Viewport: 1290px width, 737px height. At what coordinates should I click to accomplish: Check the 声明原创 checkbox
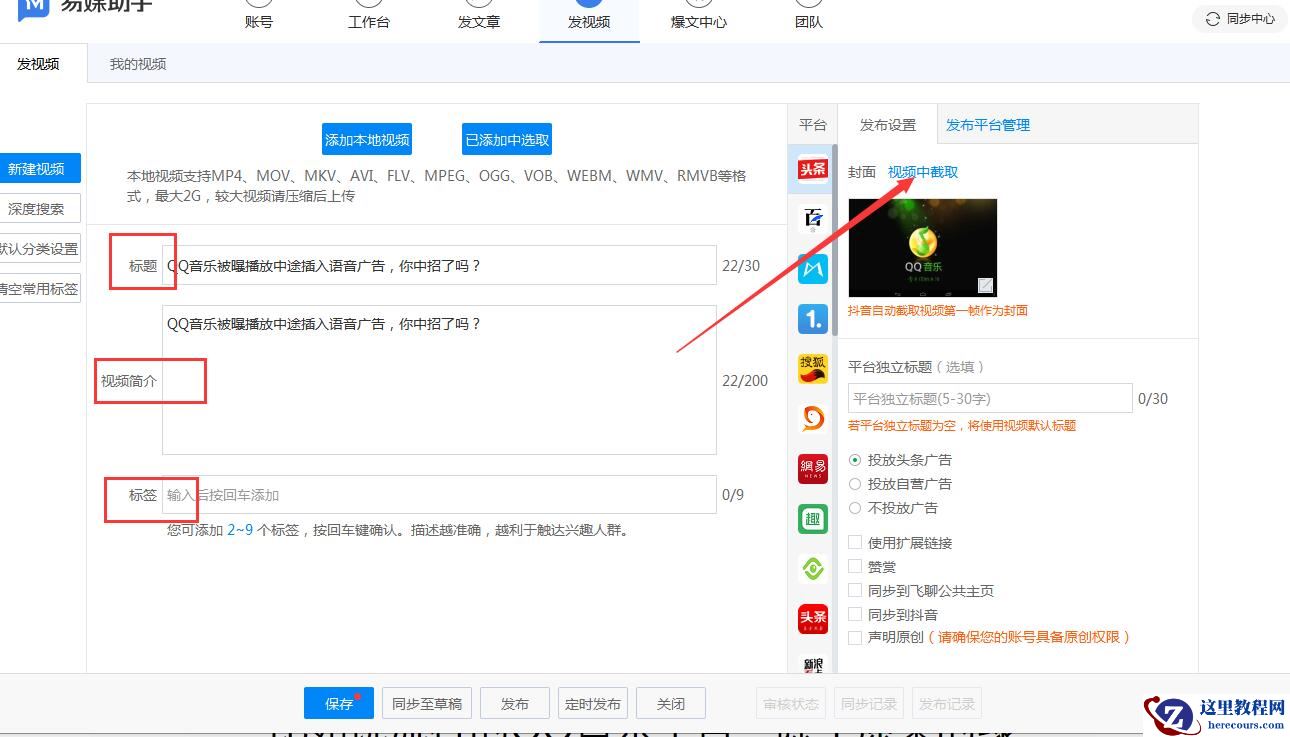coord(855,637)
